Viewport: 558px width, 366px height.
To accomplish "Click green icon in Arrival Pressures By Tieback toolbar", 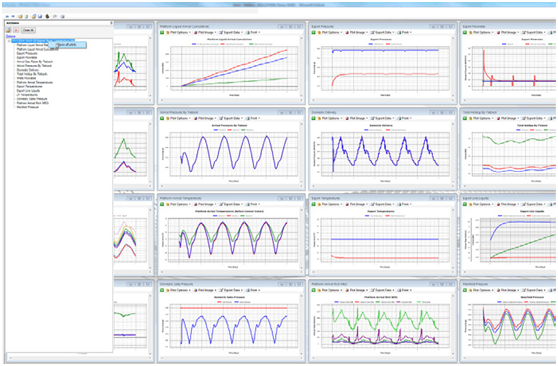I will (162, 118).
